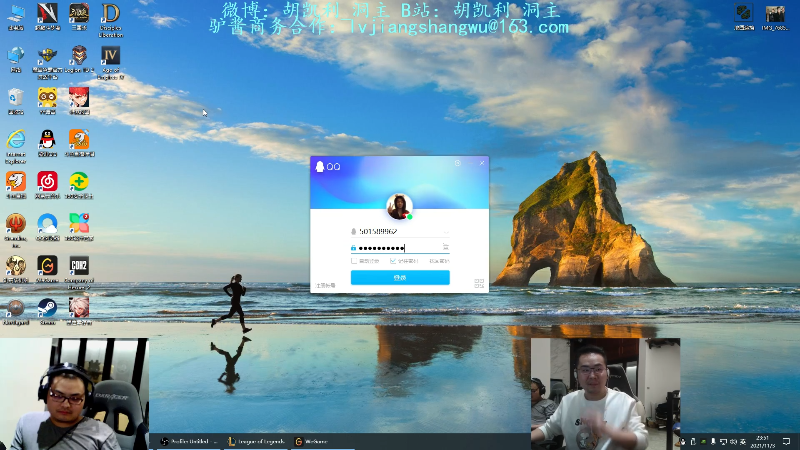Select the Three Kingdoms game shortcut in top row
800x450 pixels.
click(x=79, y=17)
